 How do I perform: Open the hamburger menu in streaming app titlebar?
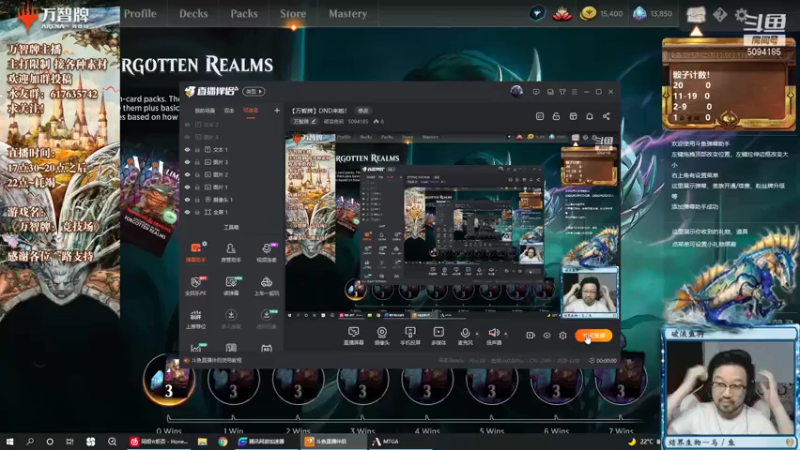(574, 92)
